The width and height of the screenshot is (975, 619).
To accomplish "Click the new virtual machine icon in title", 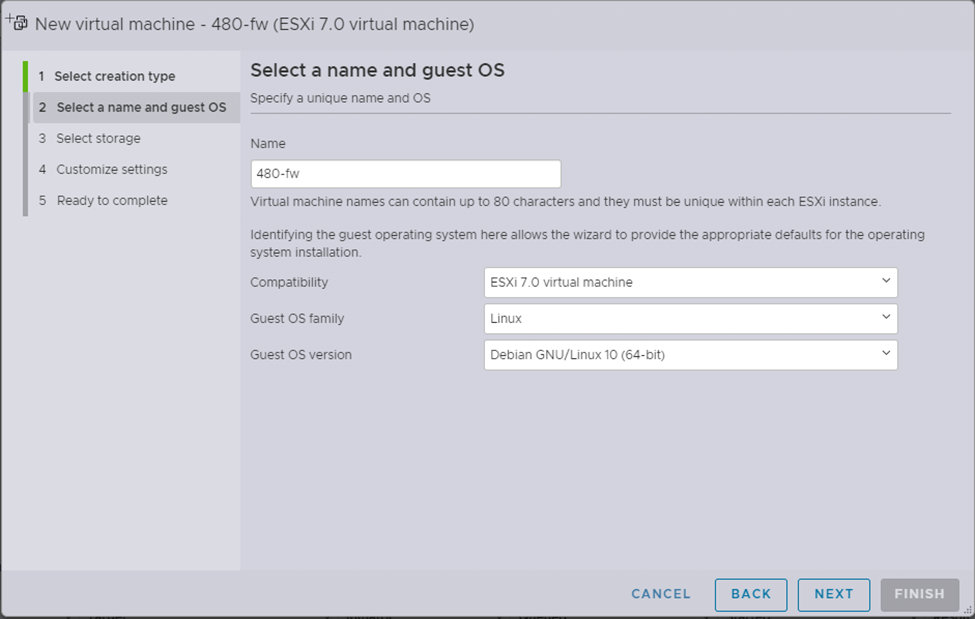I will point(17,22).
